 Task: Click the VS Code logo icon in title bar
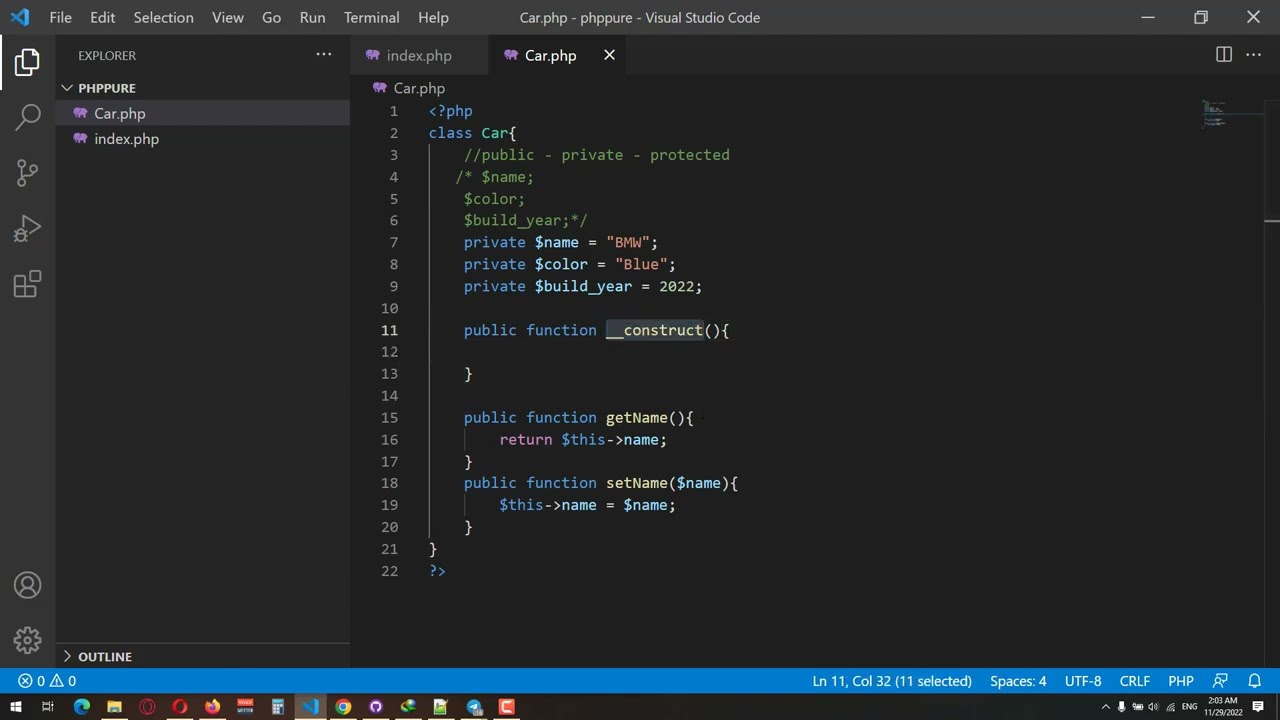tap(20, 17)
